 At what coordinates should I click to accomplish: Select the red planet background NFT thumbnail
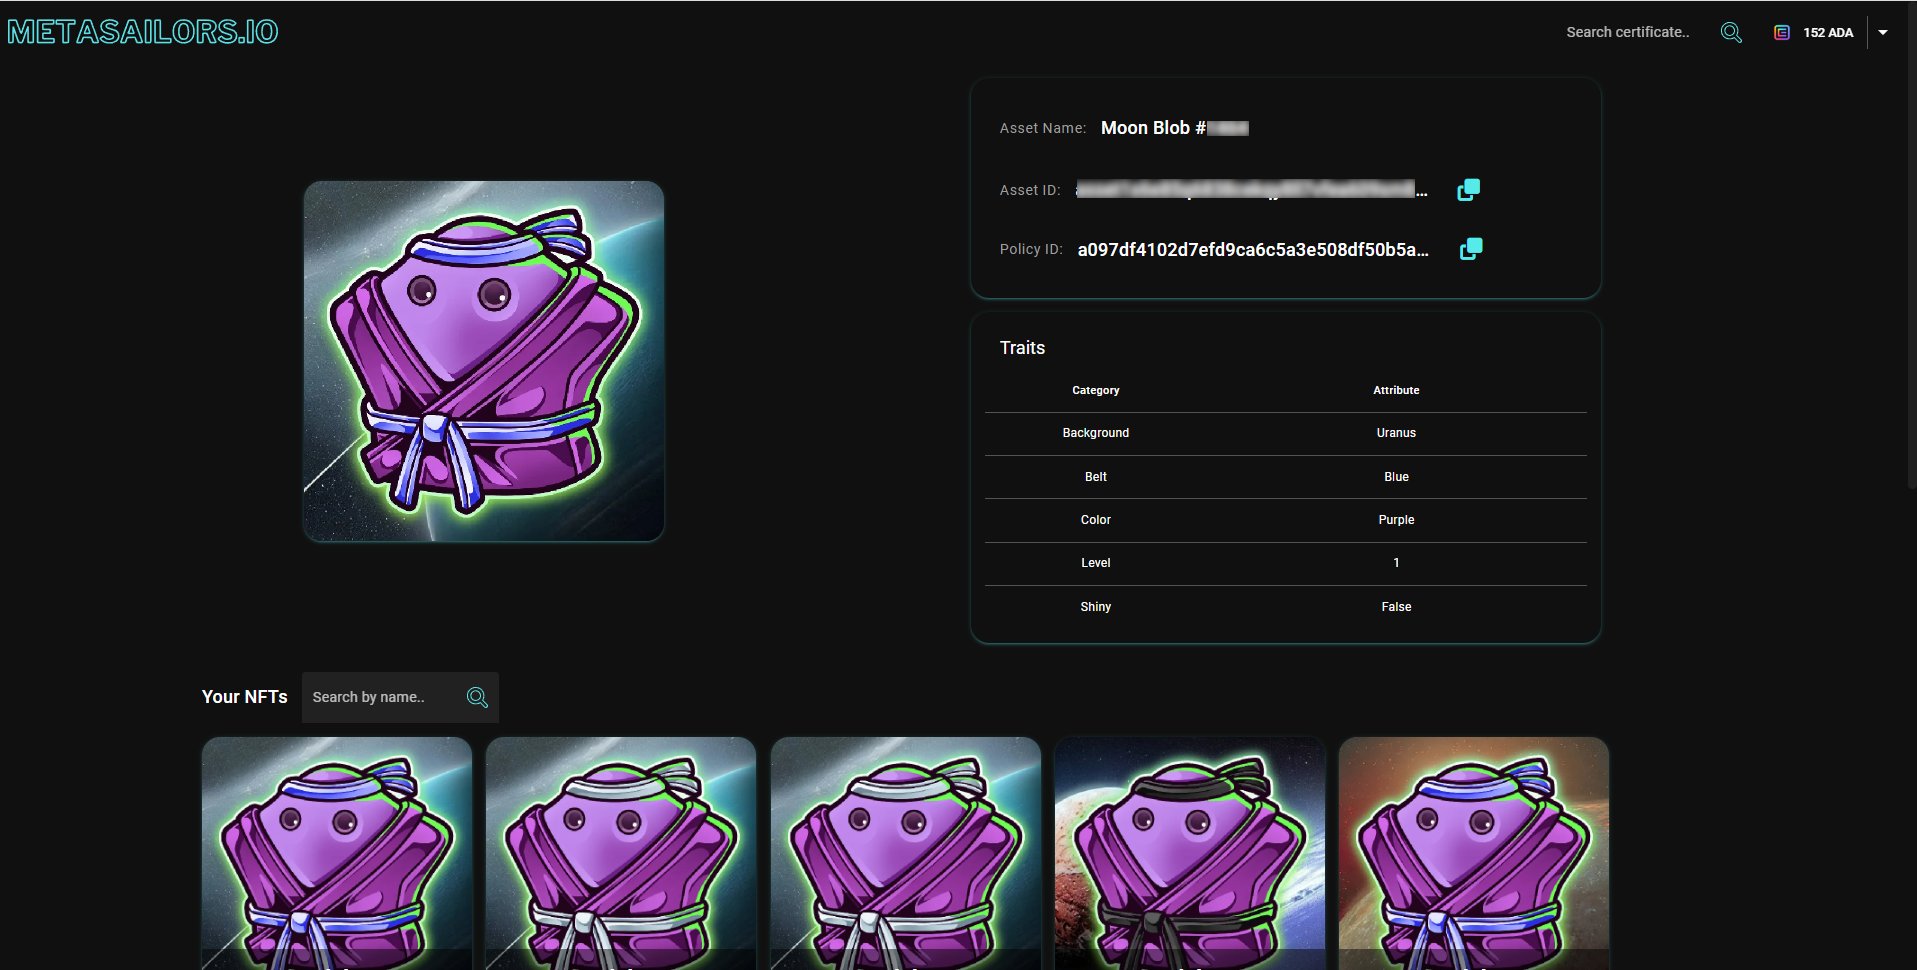(x=1474, y=853)
